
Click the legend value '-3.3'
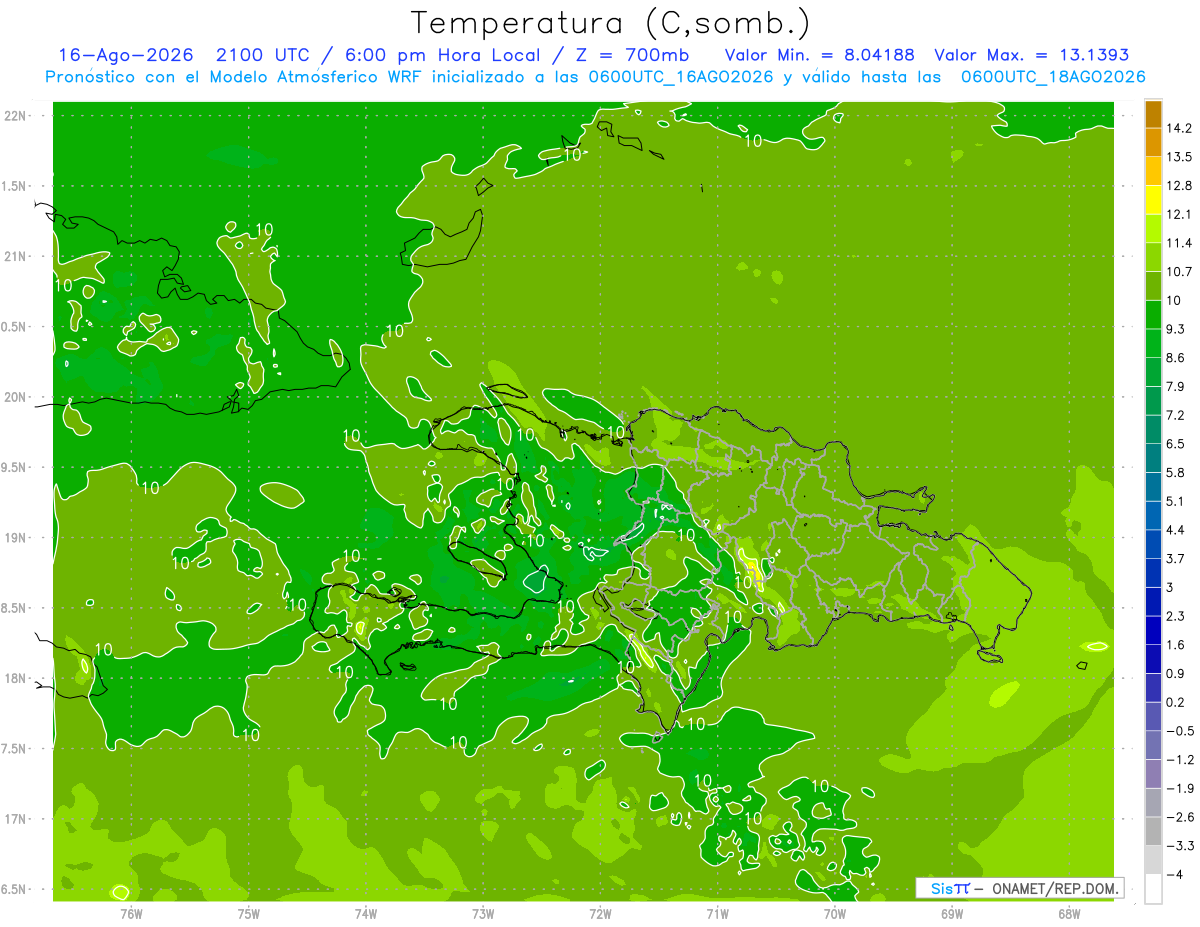1179,846
